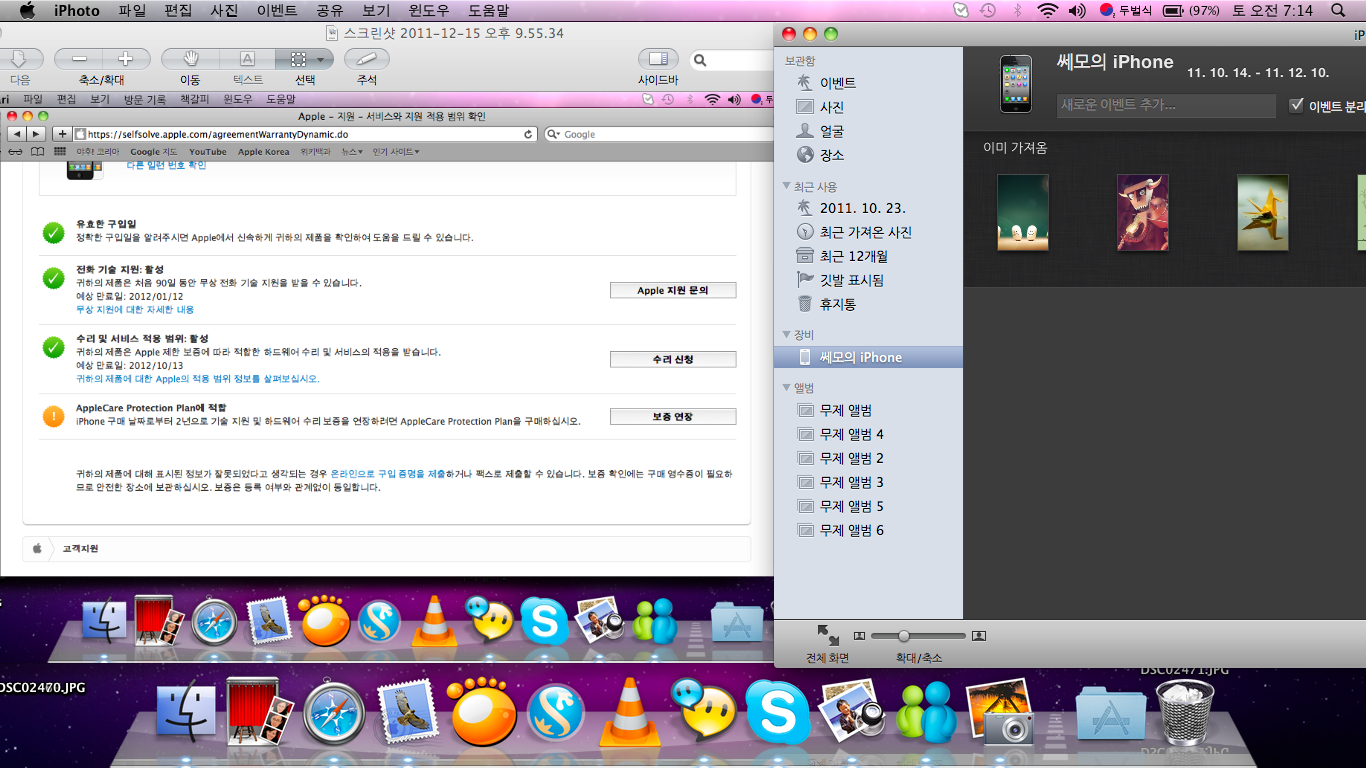Open the 무제 앨범 6 album
Viewport: 1366px width, 768px height.
[x=851, y=530]
